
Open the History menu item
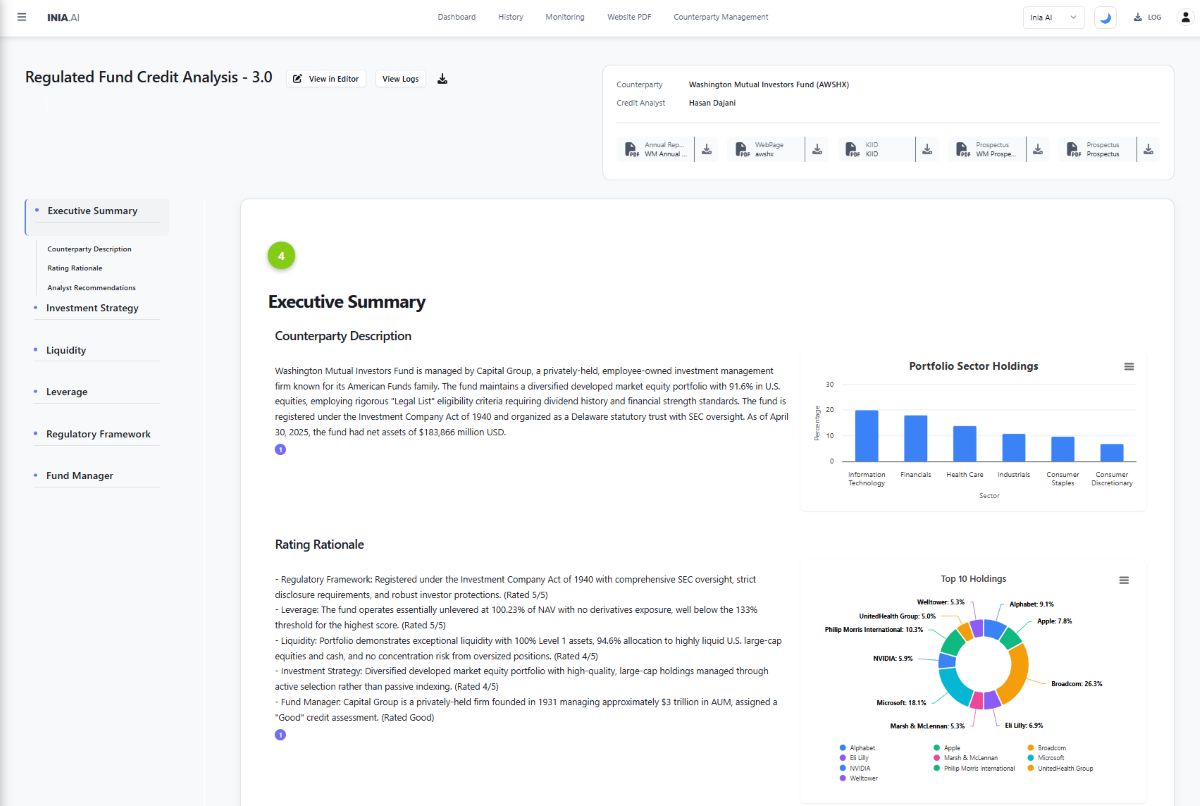tap(511, 17)
